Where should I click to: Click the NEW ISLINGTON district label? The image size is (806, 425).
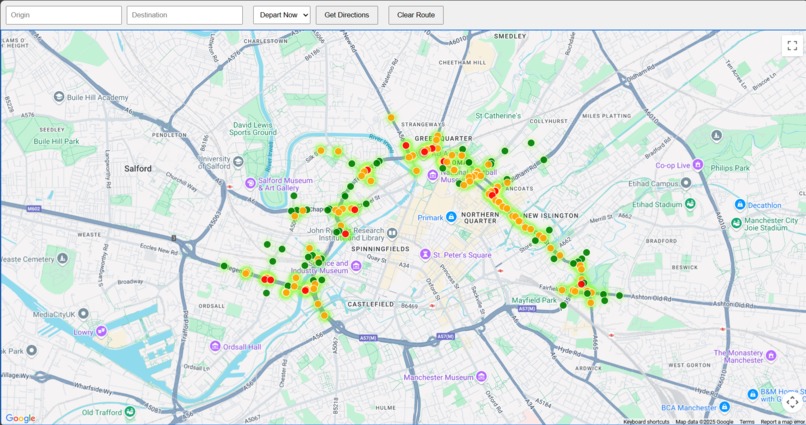tap(551, 215)
